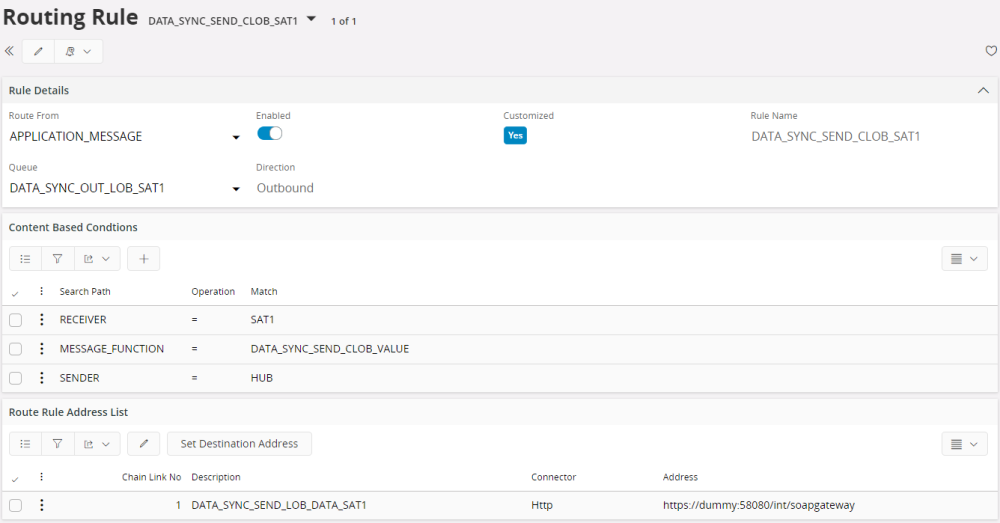Sort by the Search Path column header
The height and width of the screenshot is (523, 1000).
[85, 292]
